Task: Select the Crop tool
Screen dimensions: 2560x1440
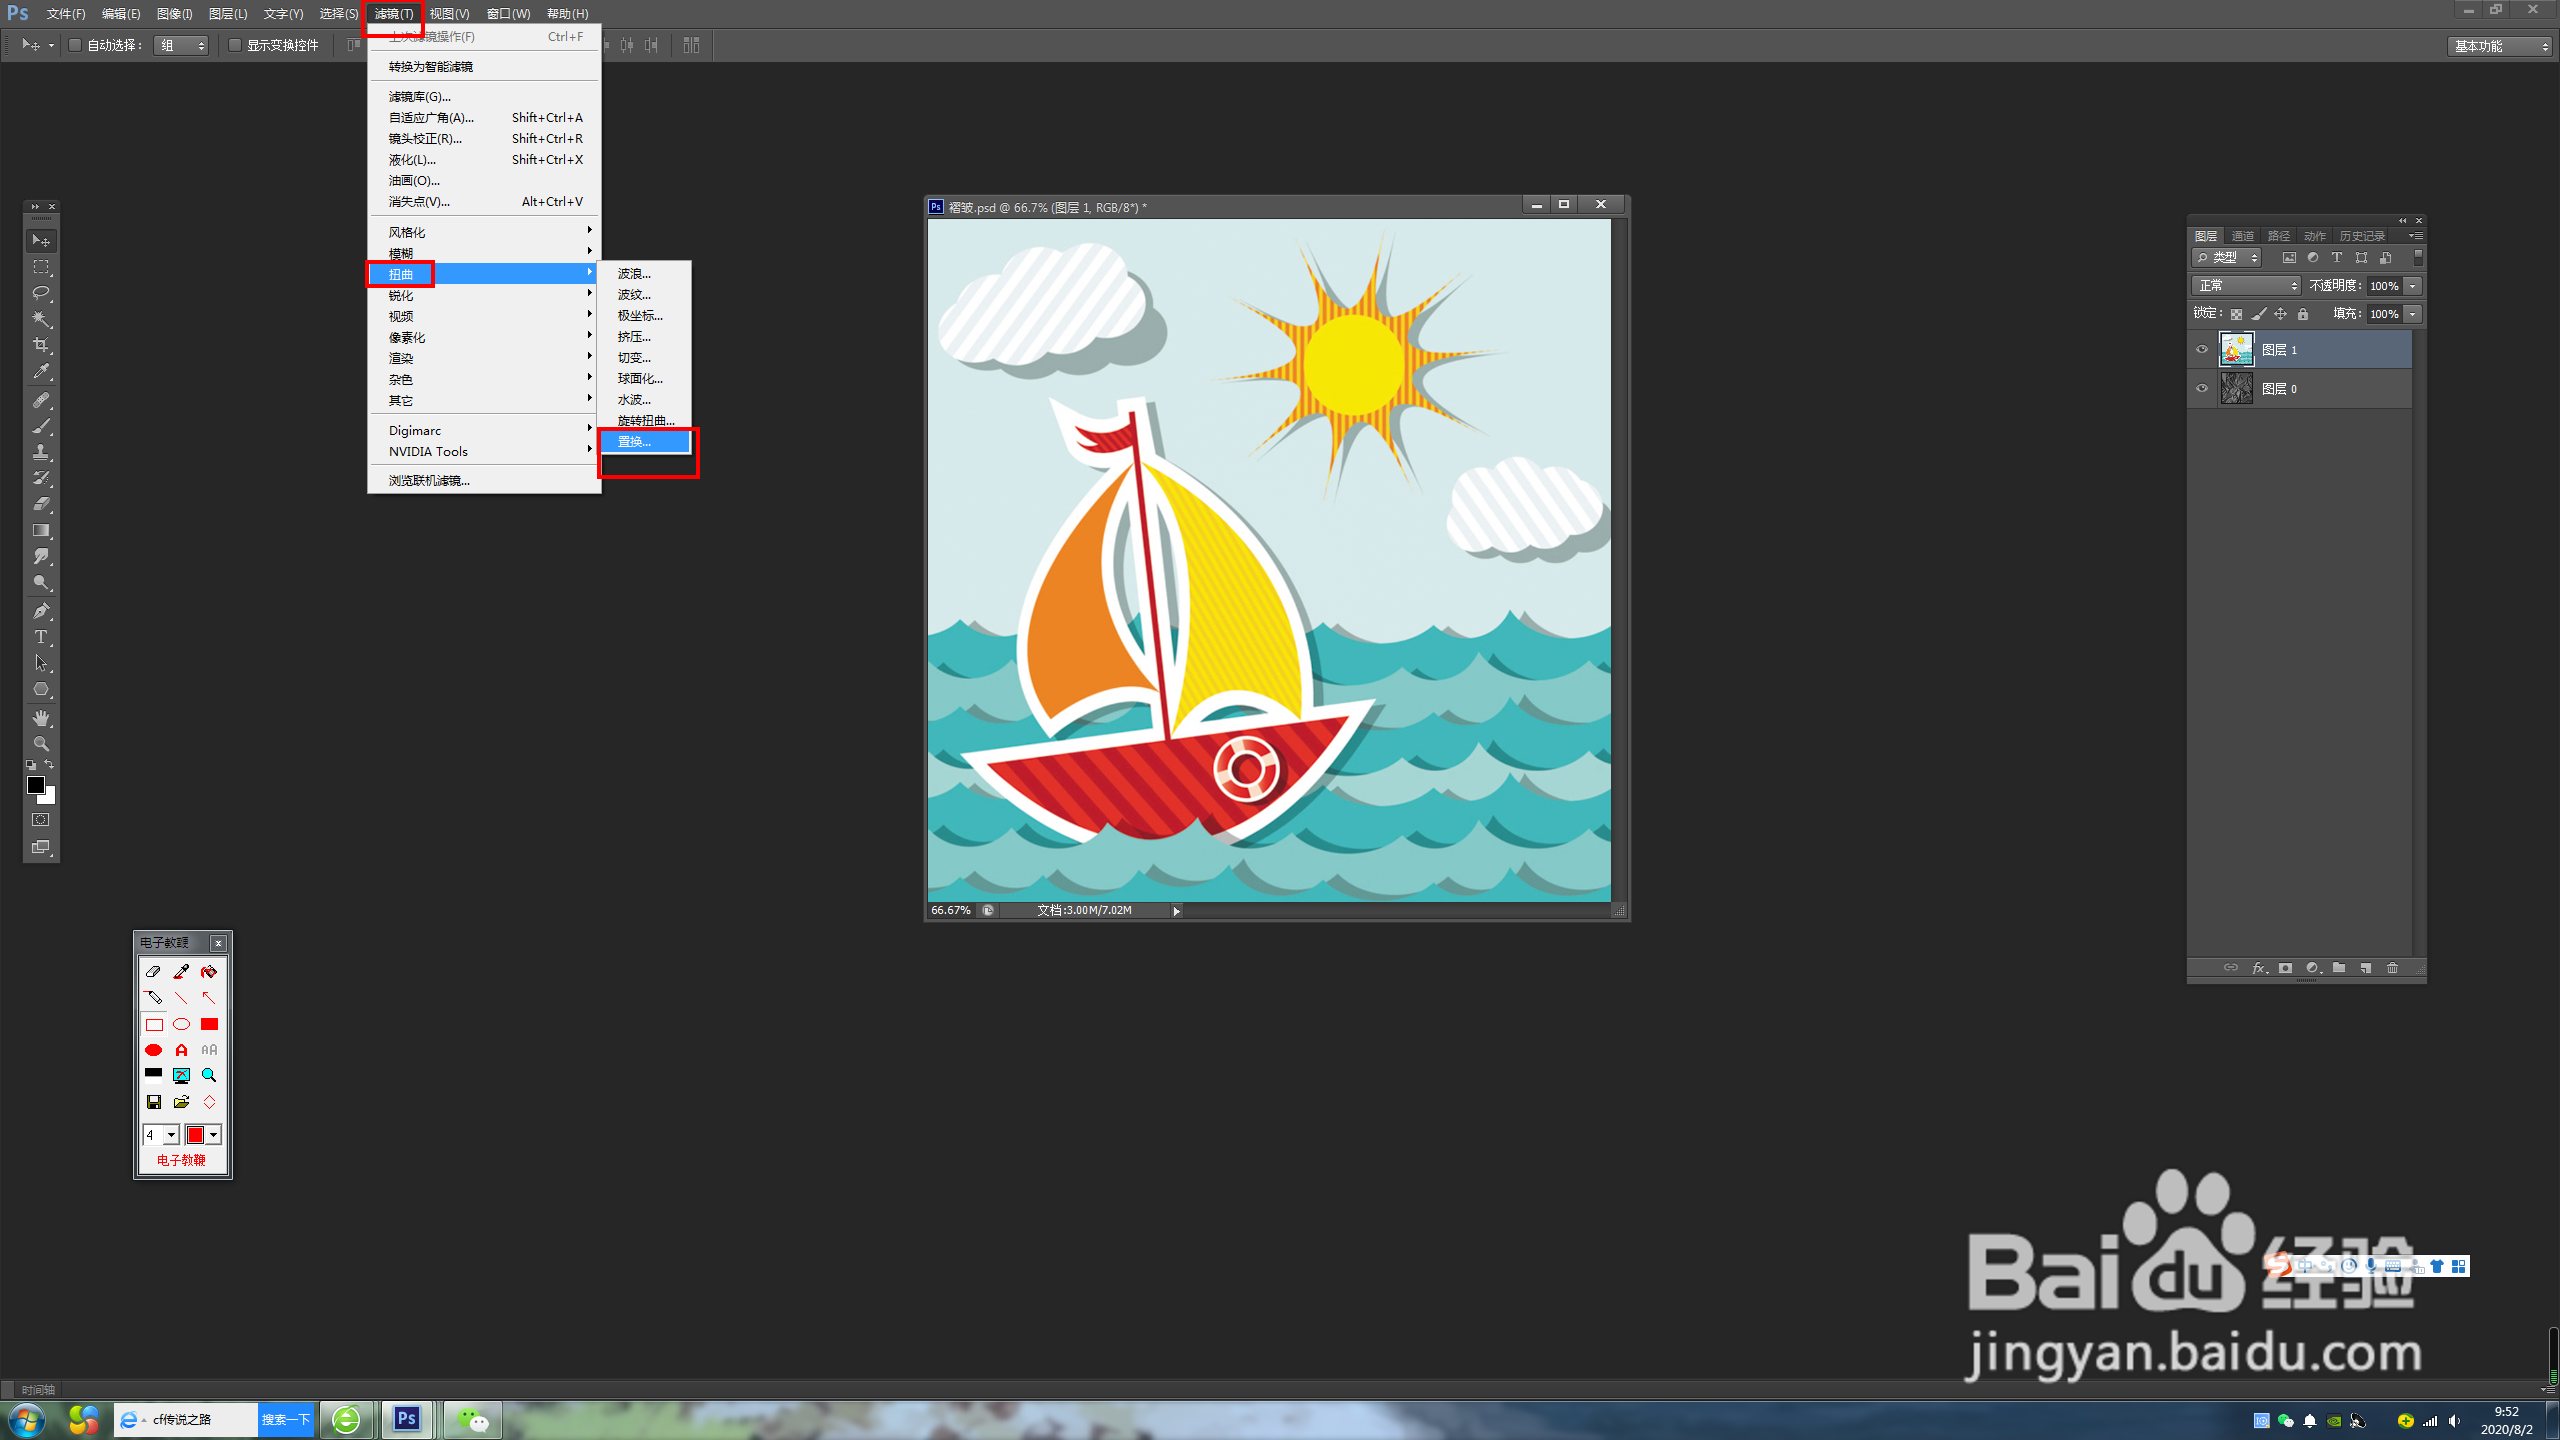Action: (41, 345)
